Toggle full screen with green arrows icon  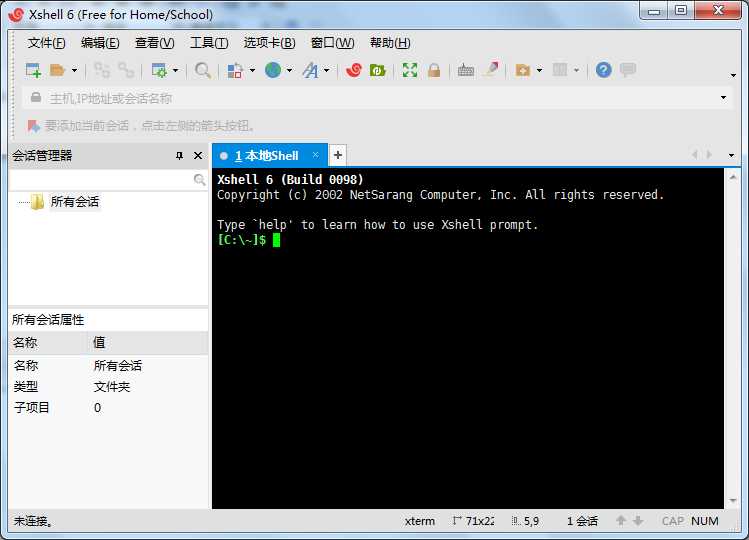pos(410,70)
